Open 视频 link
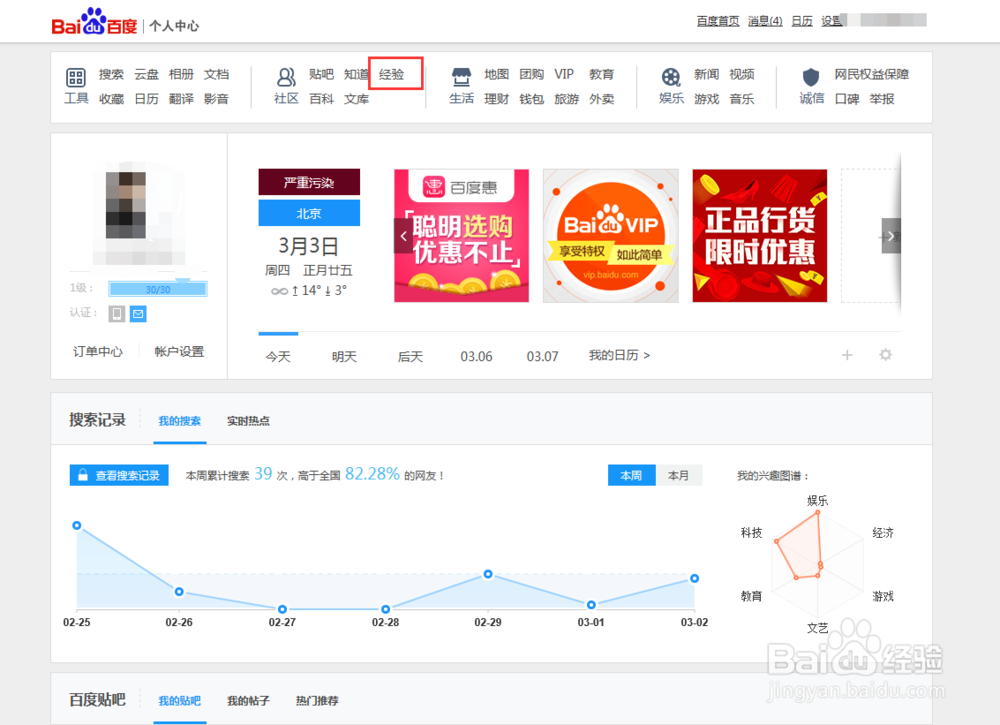 click(x=742, y=74)
